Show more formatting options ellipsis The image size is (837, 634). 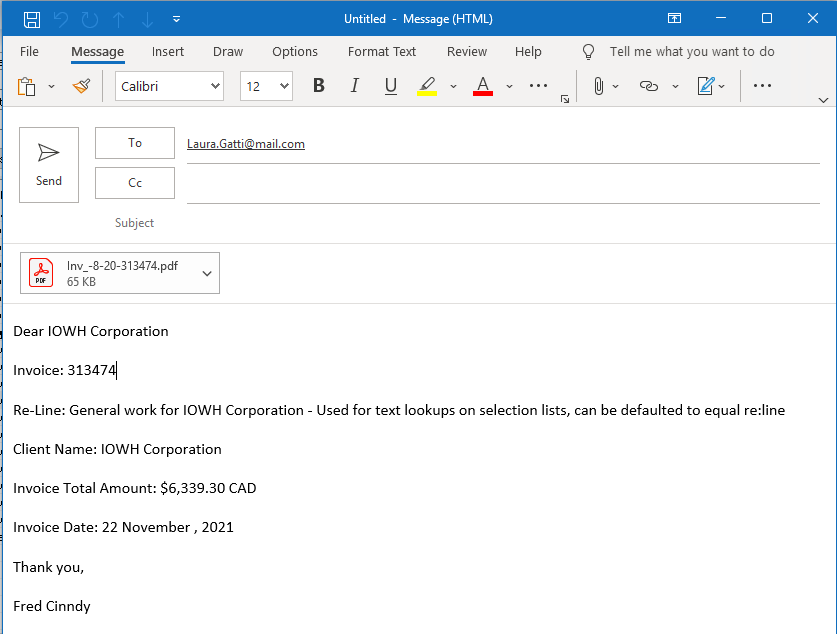pyautogui.click(x=538, y=85)
